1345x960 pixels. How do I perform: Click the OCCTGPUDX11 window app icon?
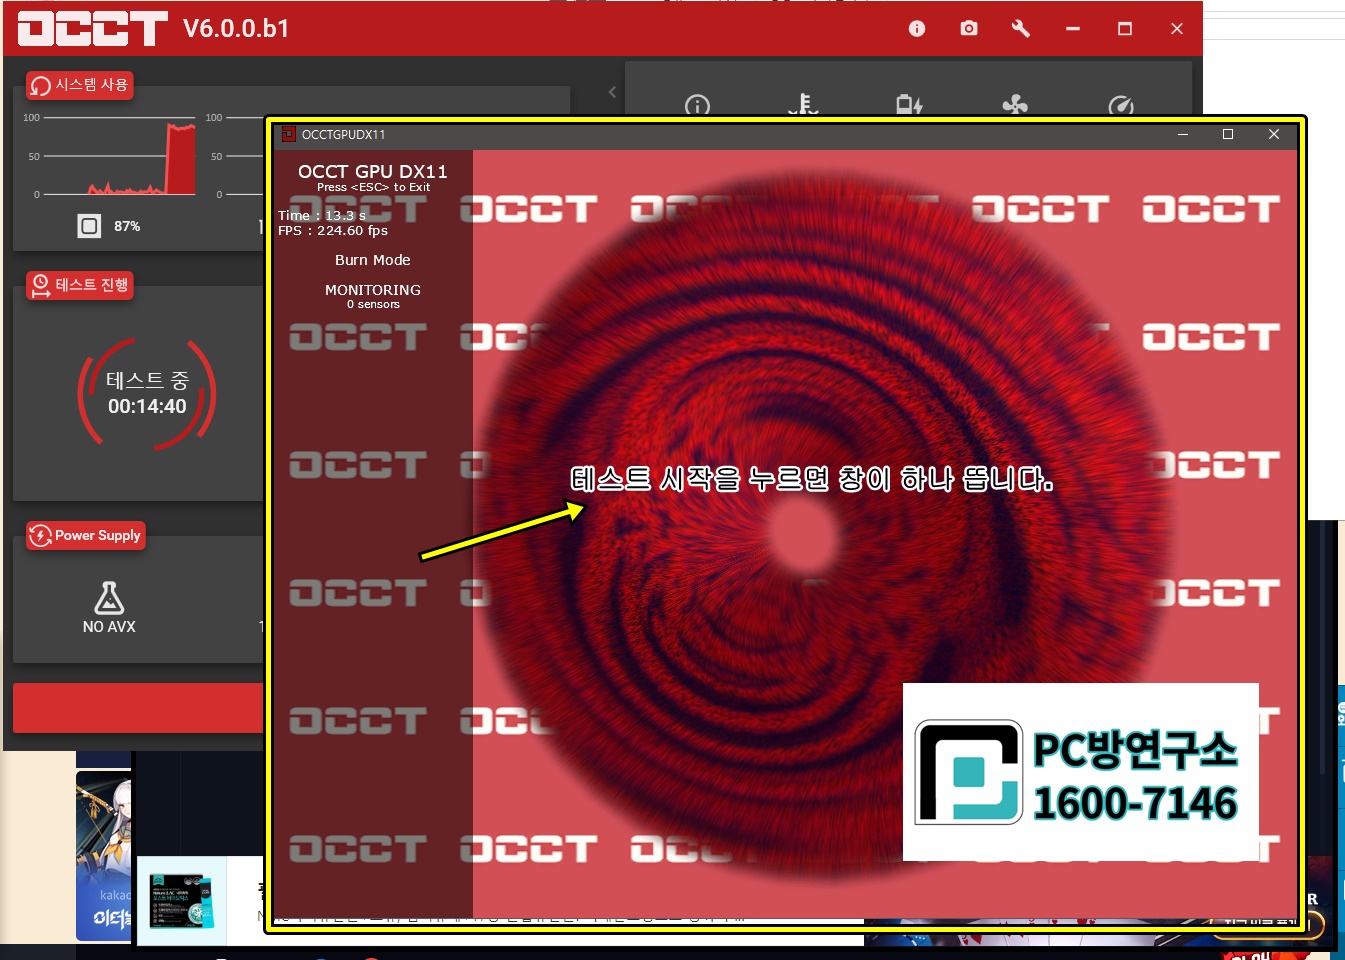288,134
